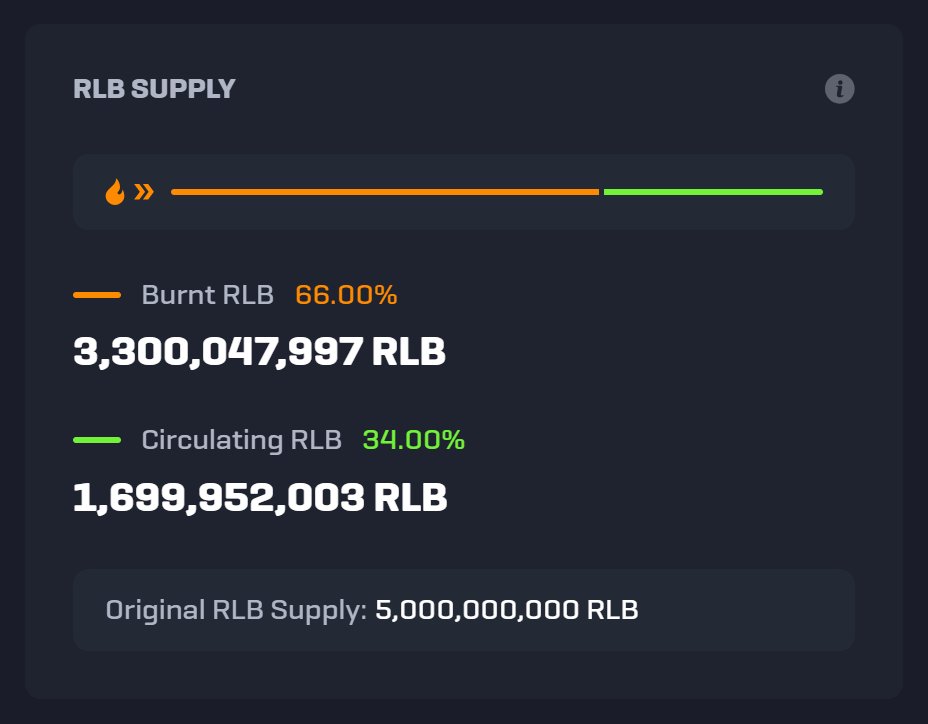Click the 66.00% burnt percentage
The image size is (928, 724).
point(346,295)
